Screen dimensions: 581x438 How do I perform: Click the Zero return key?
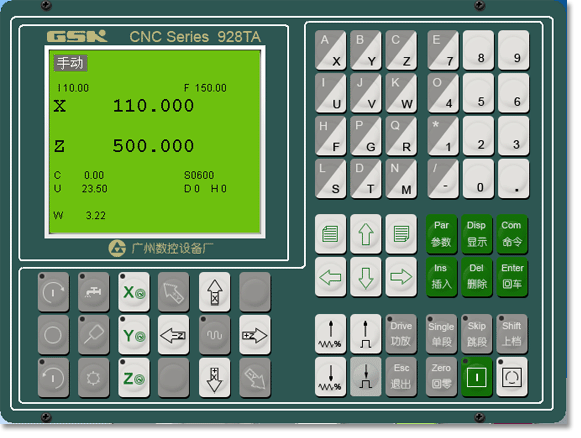click(441, 376)
